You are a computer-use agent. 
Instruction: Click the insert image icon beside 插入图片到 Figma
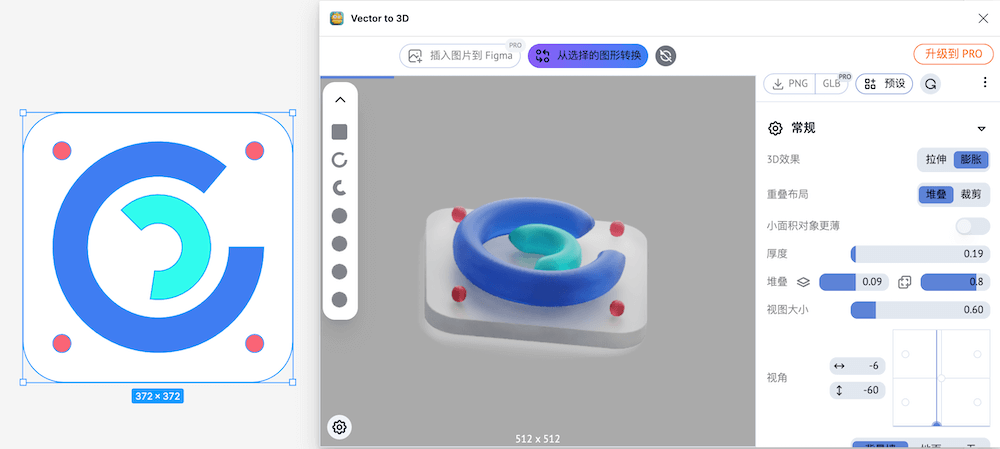415,56
